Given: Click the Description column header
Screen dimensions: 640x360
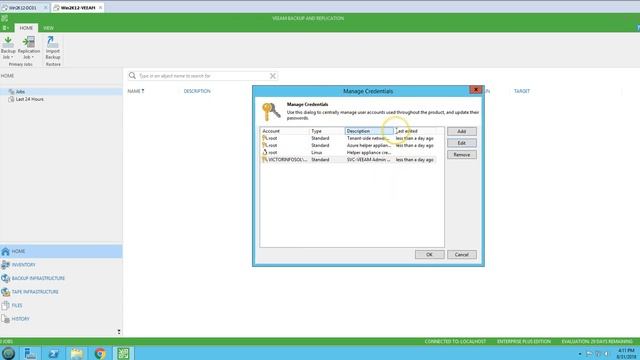Looking at the screenshot, I should pyautogui.click(x=369, y=131).
